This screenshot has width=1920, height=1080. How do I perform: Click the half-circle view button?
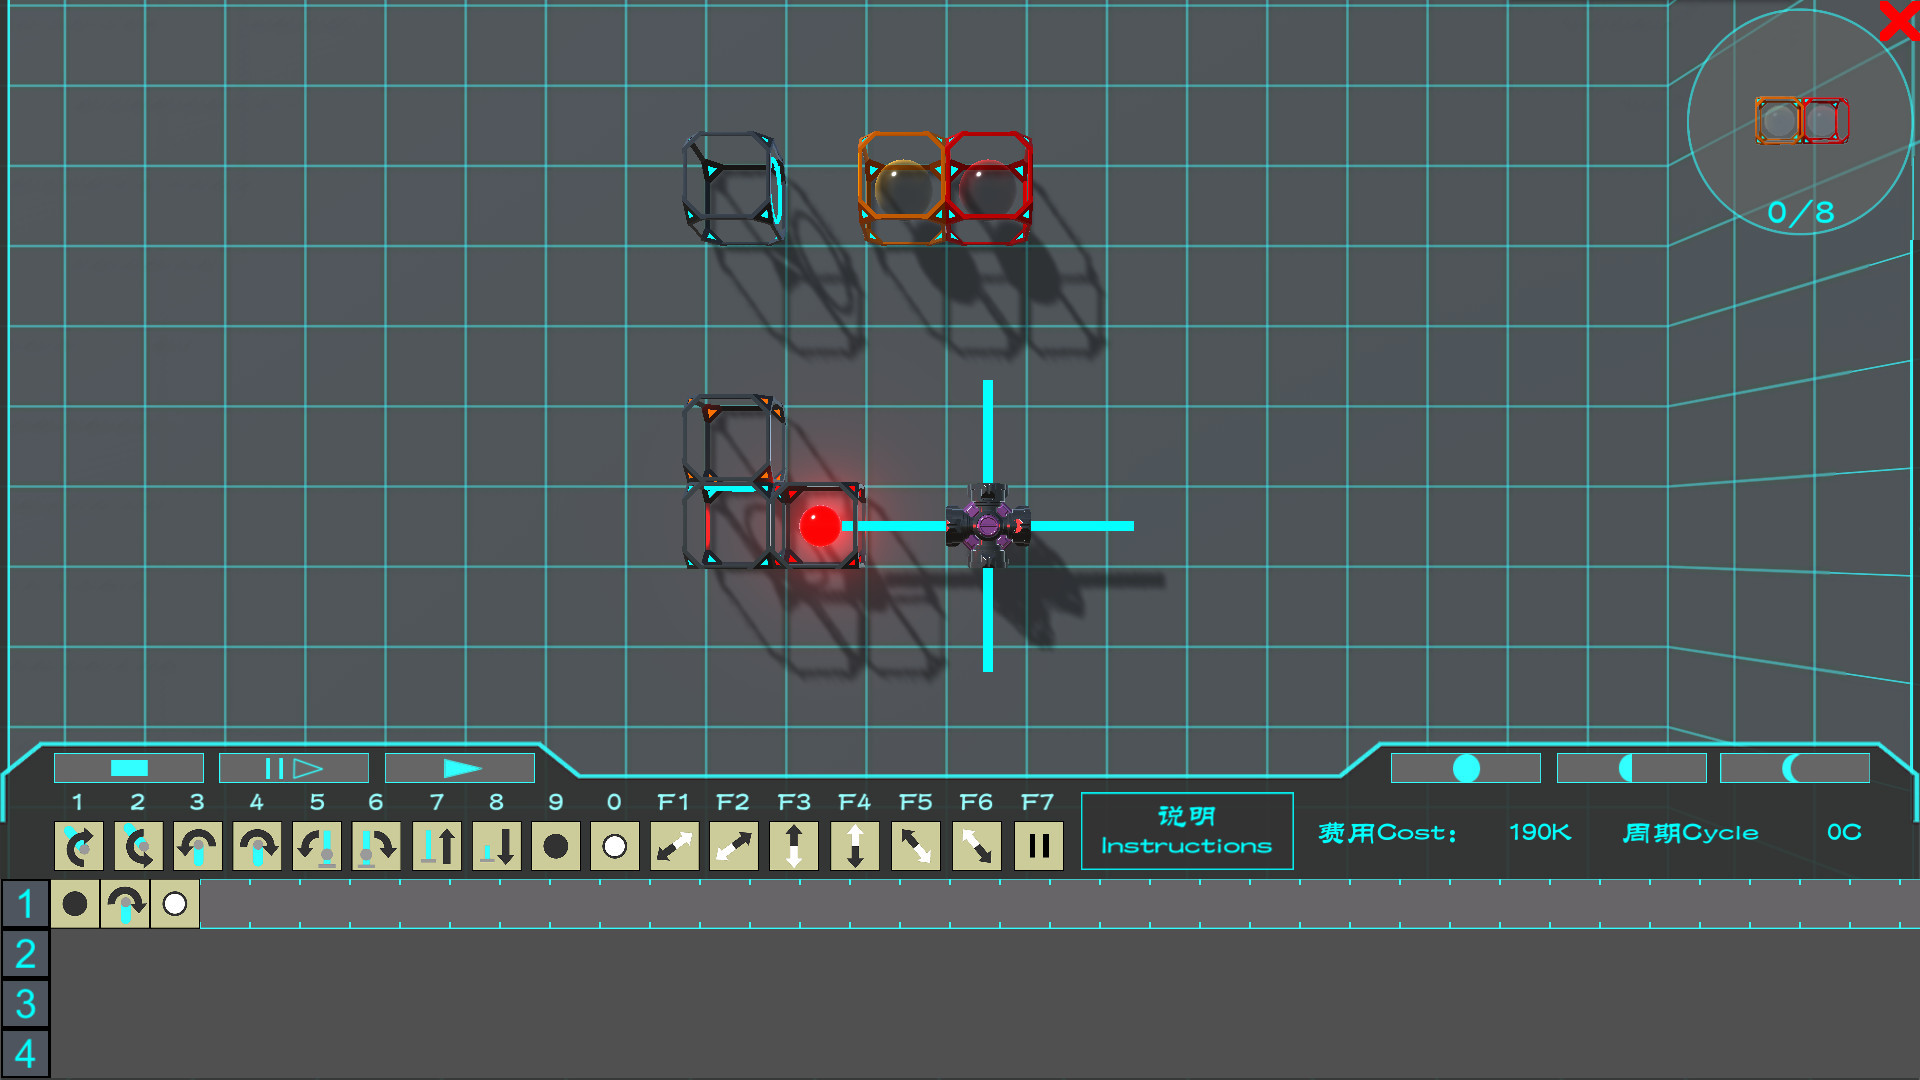[1632, 768]
